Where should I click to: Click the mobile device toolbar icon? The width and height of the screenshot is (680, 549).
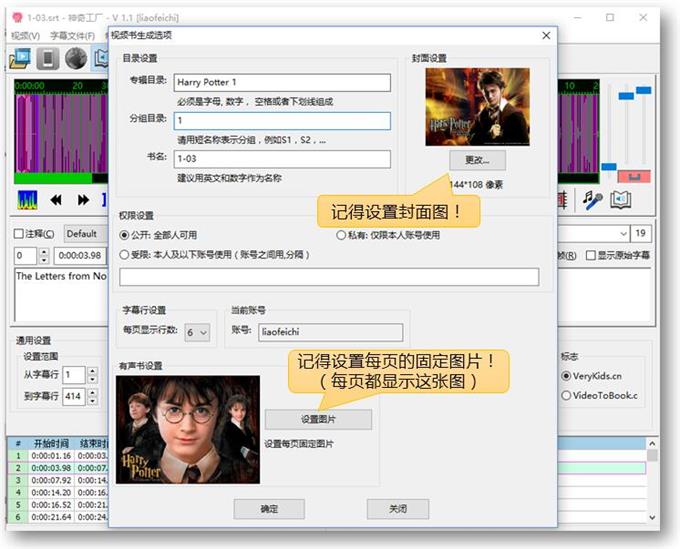click(x=48, y=59)
